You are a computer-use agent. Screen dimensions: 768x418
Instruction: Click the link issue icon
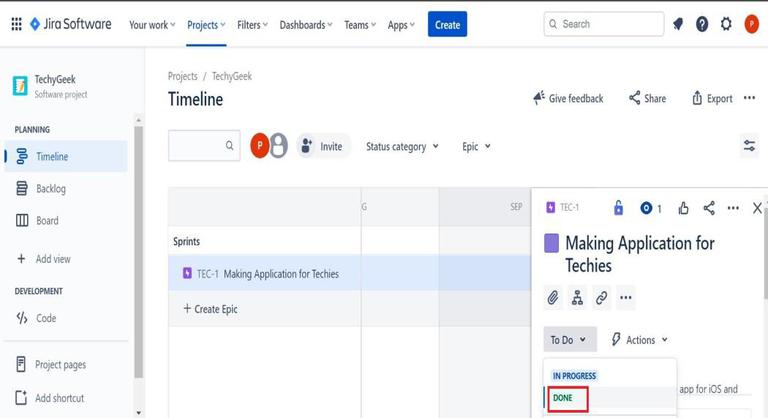coord(602,297)
